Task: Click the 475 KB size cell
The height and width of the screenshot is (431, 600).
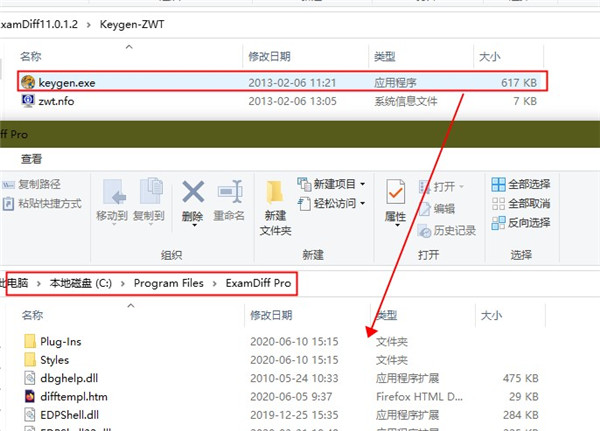Action: click(x=520, y=378)
